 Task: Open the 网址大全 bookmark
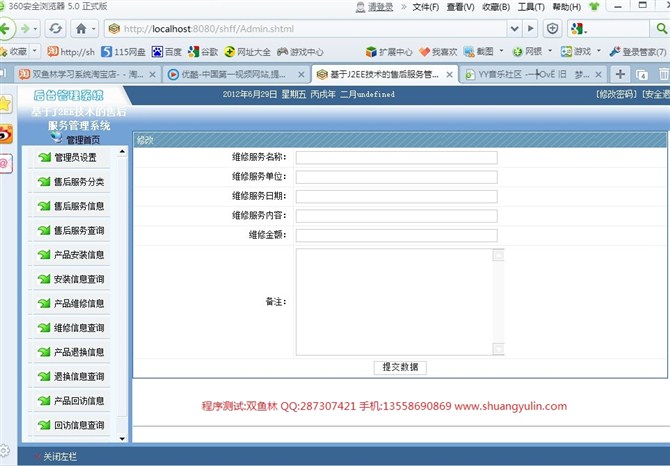[248, 52]
